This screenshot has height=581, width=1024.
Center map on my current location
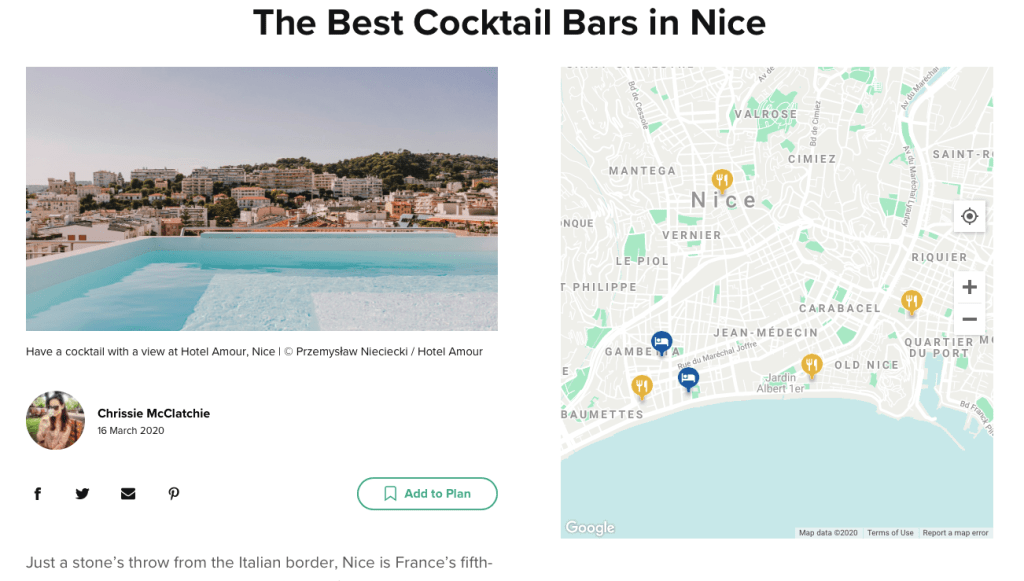(x=969, y=216)
